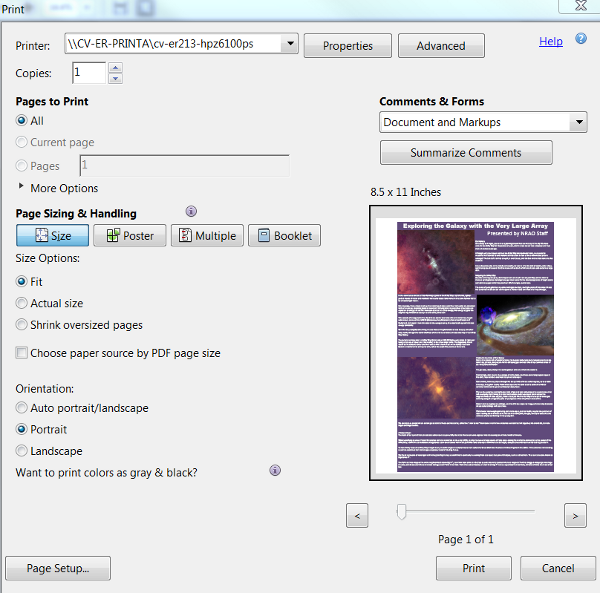Go to next preview page arrow

574,515
